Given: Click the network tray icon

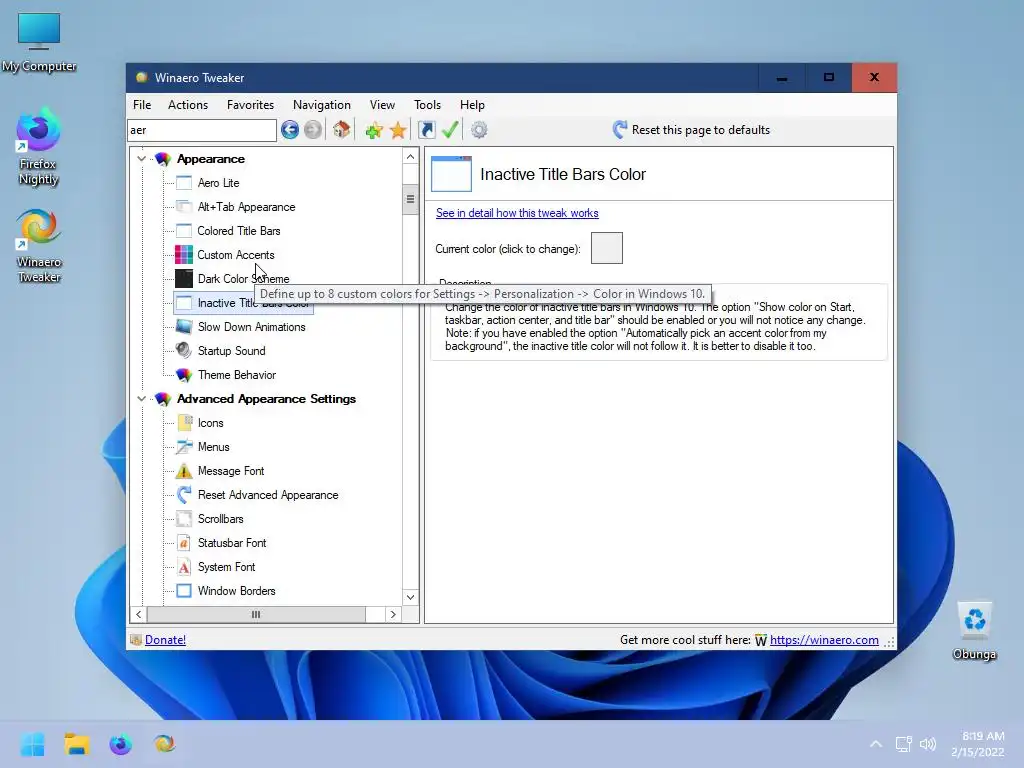Looking at the screenshot, I should point(904,744).
